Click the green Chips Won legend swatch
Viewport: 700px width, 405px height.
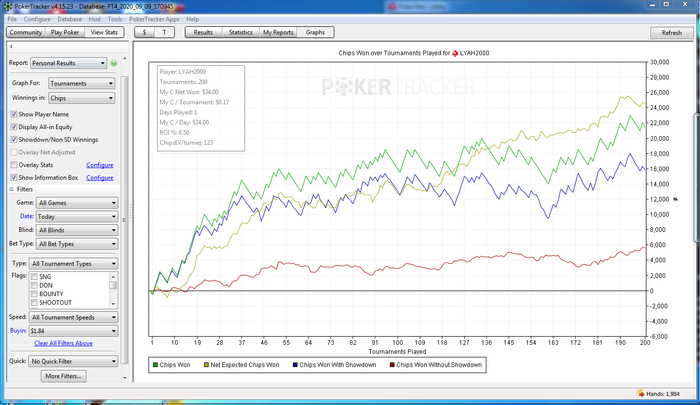[155, 365]
